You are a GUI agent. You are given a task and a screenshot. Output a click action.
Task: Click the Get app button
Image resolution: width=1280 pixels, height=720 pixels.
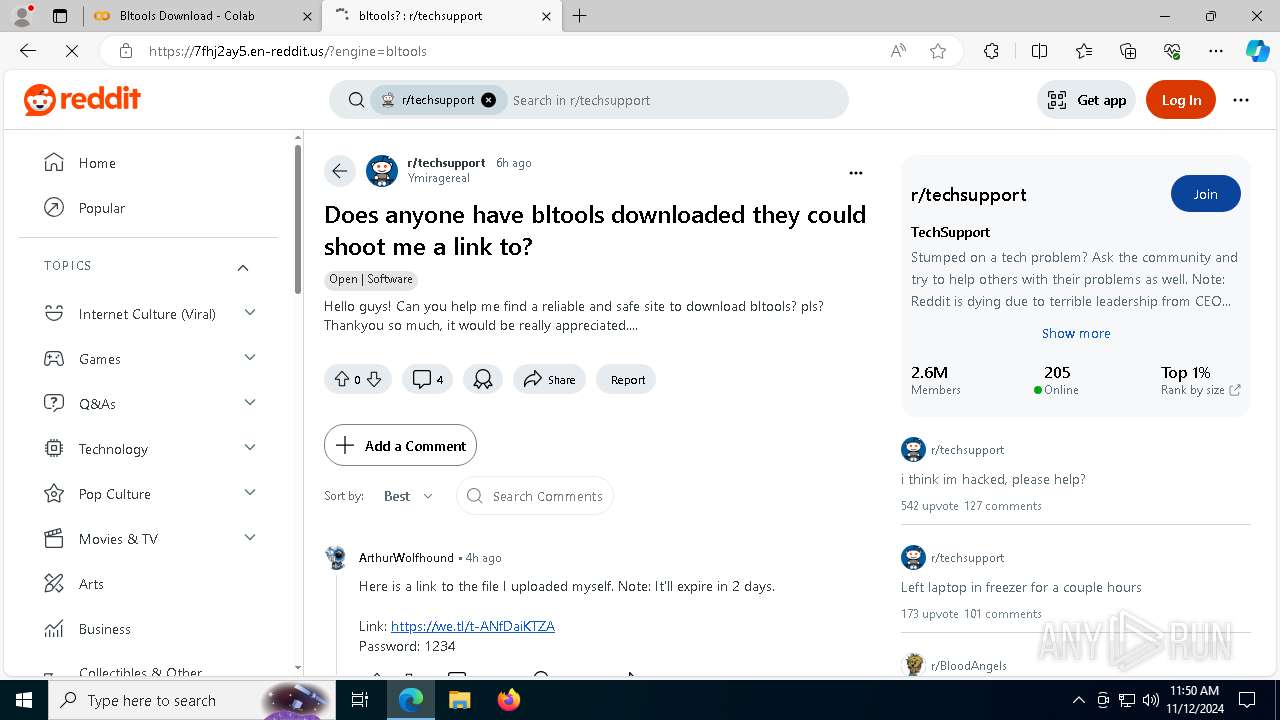(1087, 100)
